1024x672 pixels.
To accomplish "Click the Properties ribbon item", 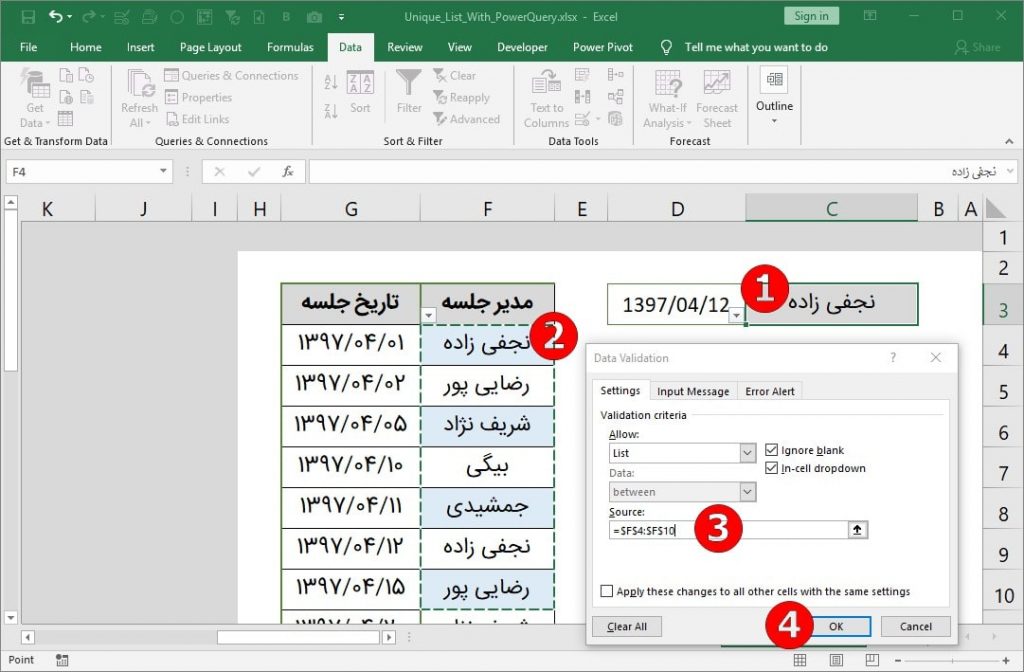I will [x=199, y=97].
